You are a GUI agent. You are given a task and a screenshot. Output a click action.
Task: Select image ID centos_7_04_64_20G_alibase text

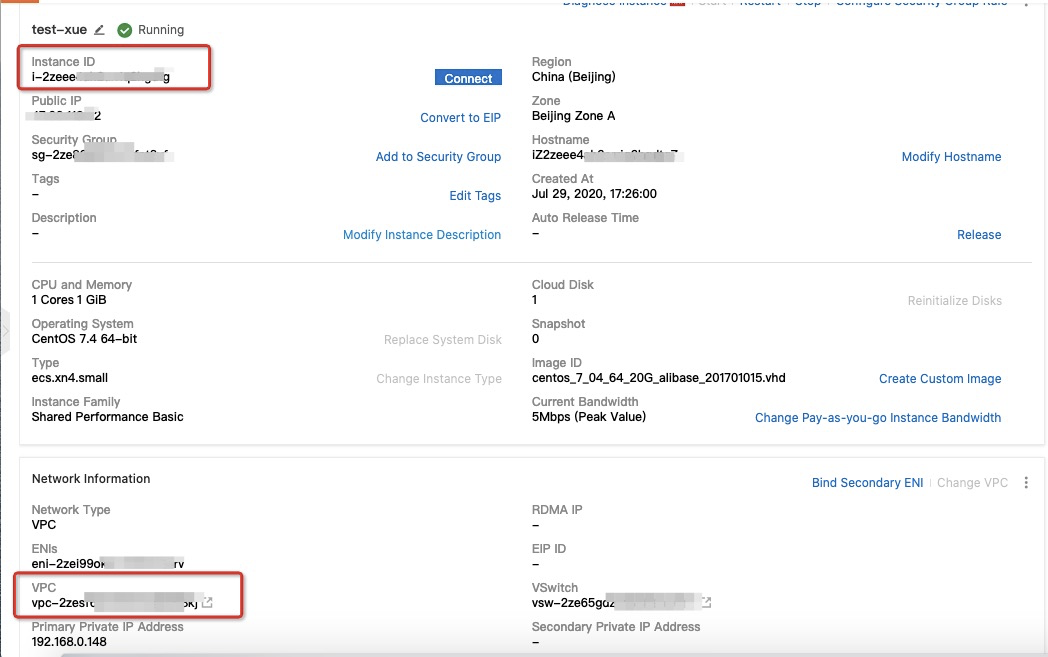tap(658, 378)
